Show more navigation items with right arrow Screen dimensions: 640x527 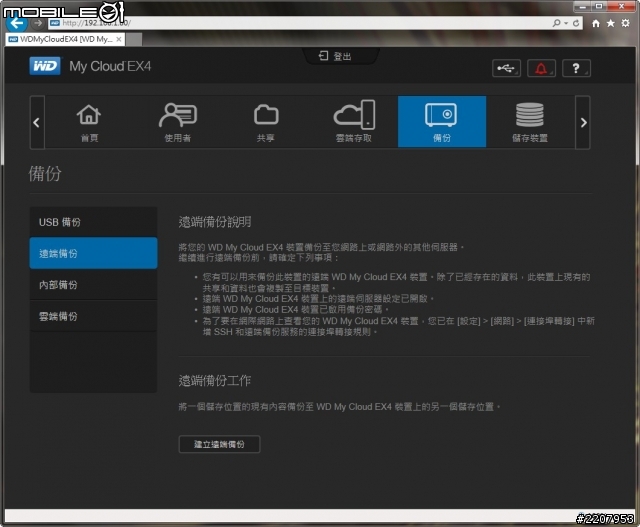(583, 122)
